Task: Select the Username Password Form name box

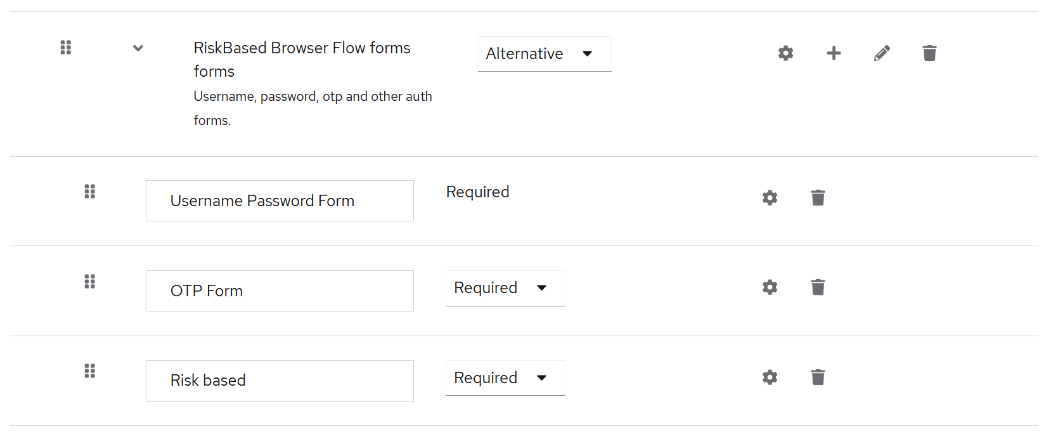Action: [x=280, y=201]
